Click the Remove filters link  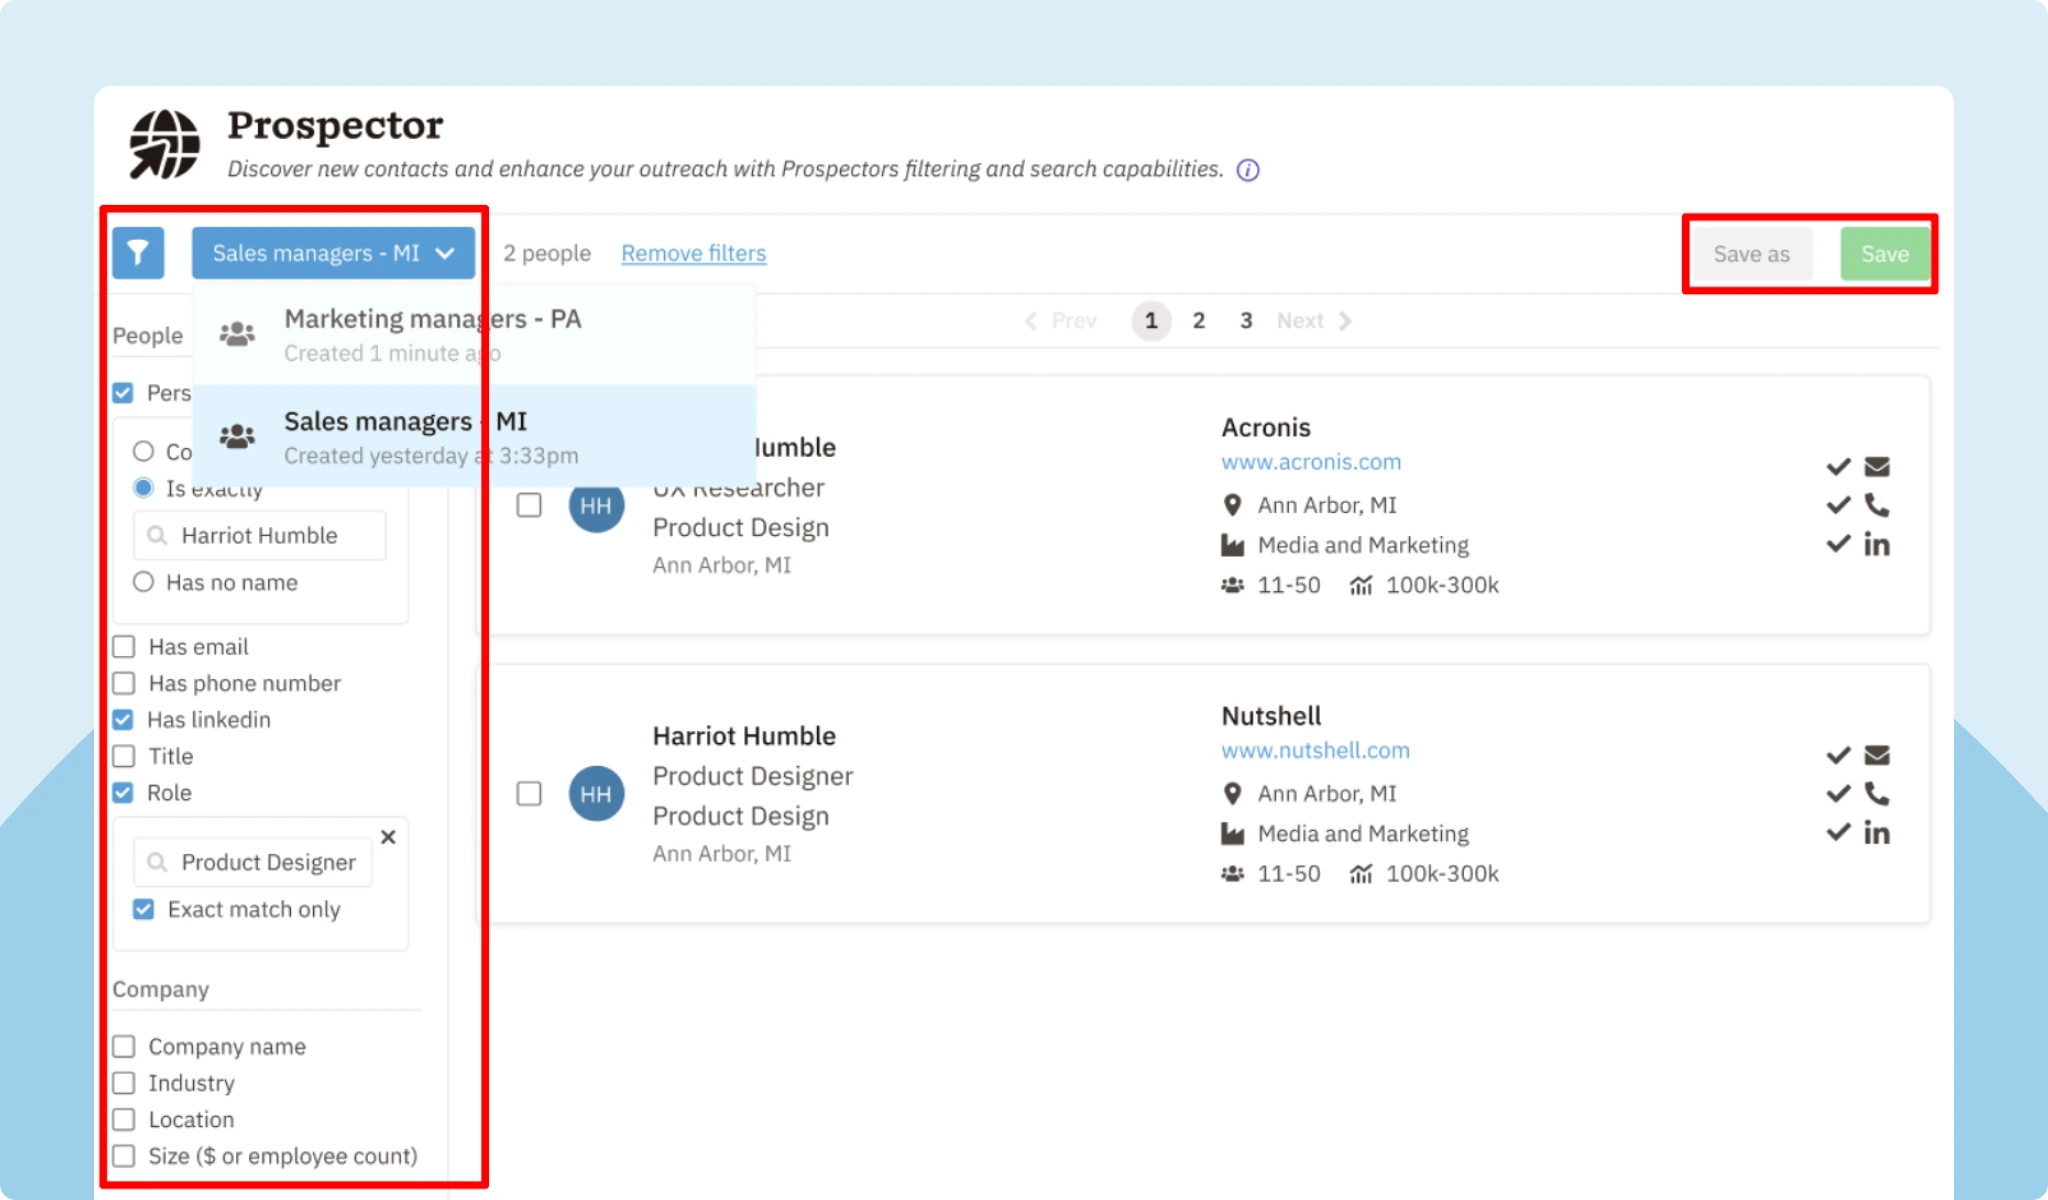click(x=693, y=253)
